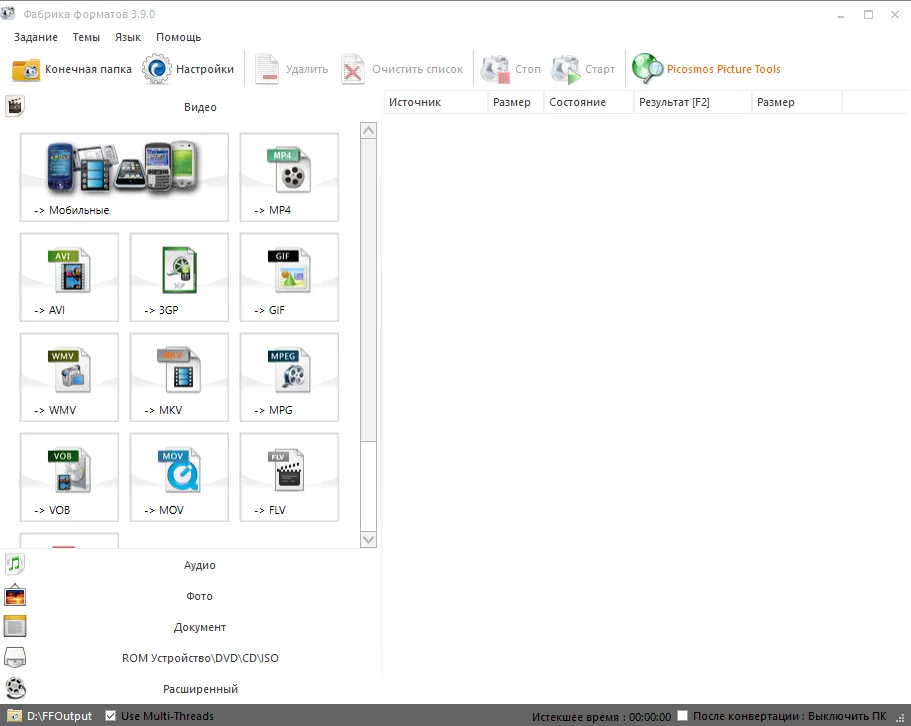The image size is (911, 726).
Task: Open the Задание menu
Action: click(x=36, y=37)
